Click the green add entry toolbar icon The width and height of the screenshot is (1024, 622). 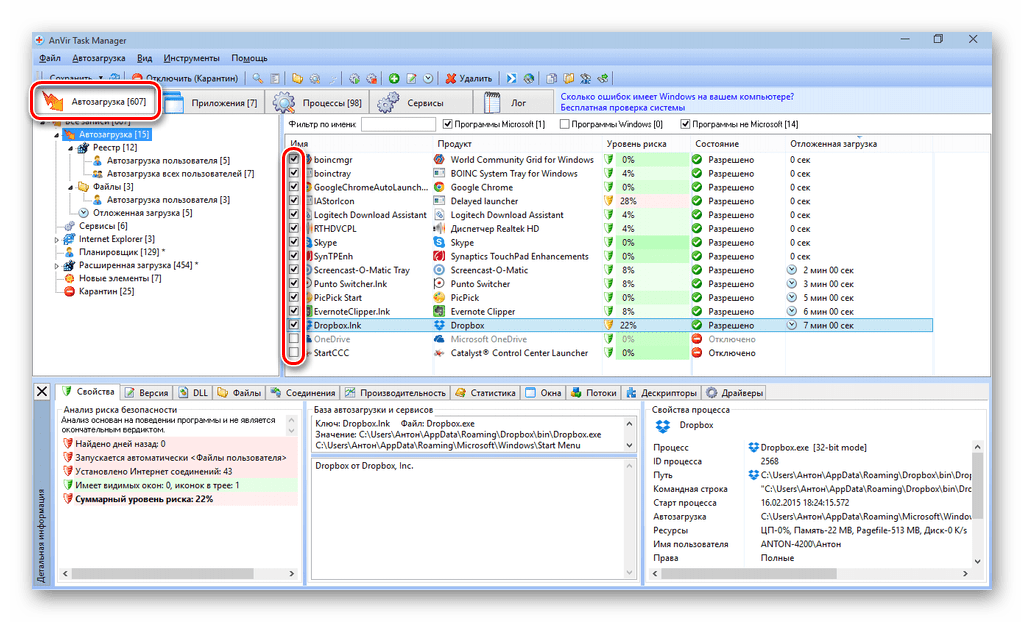[x=394, y=78]
